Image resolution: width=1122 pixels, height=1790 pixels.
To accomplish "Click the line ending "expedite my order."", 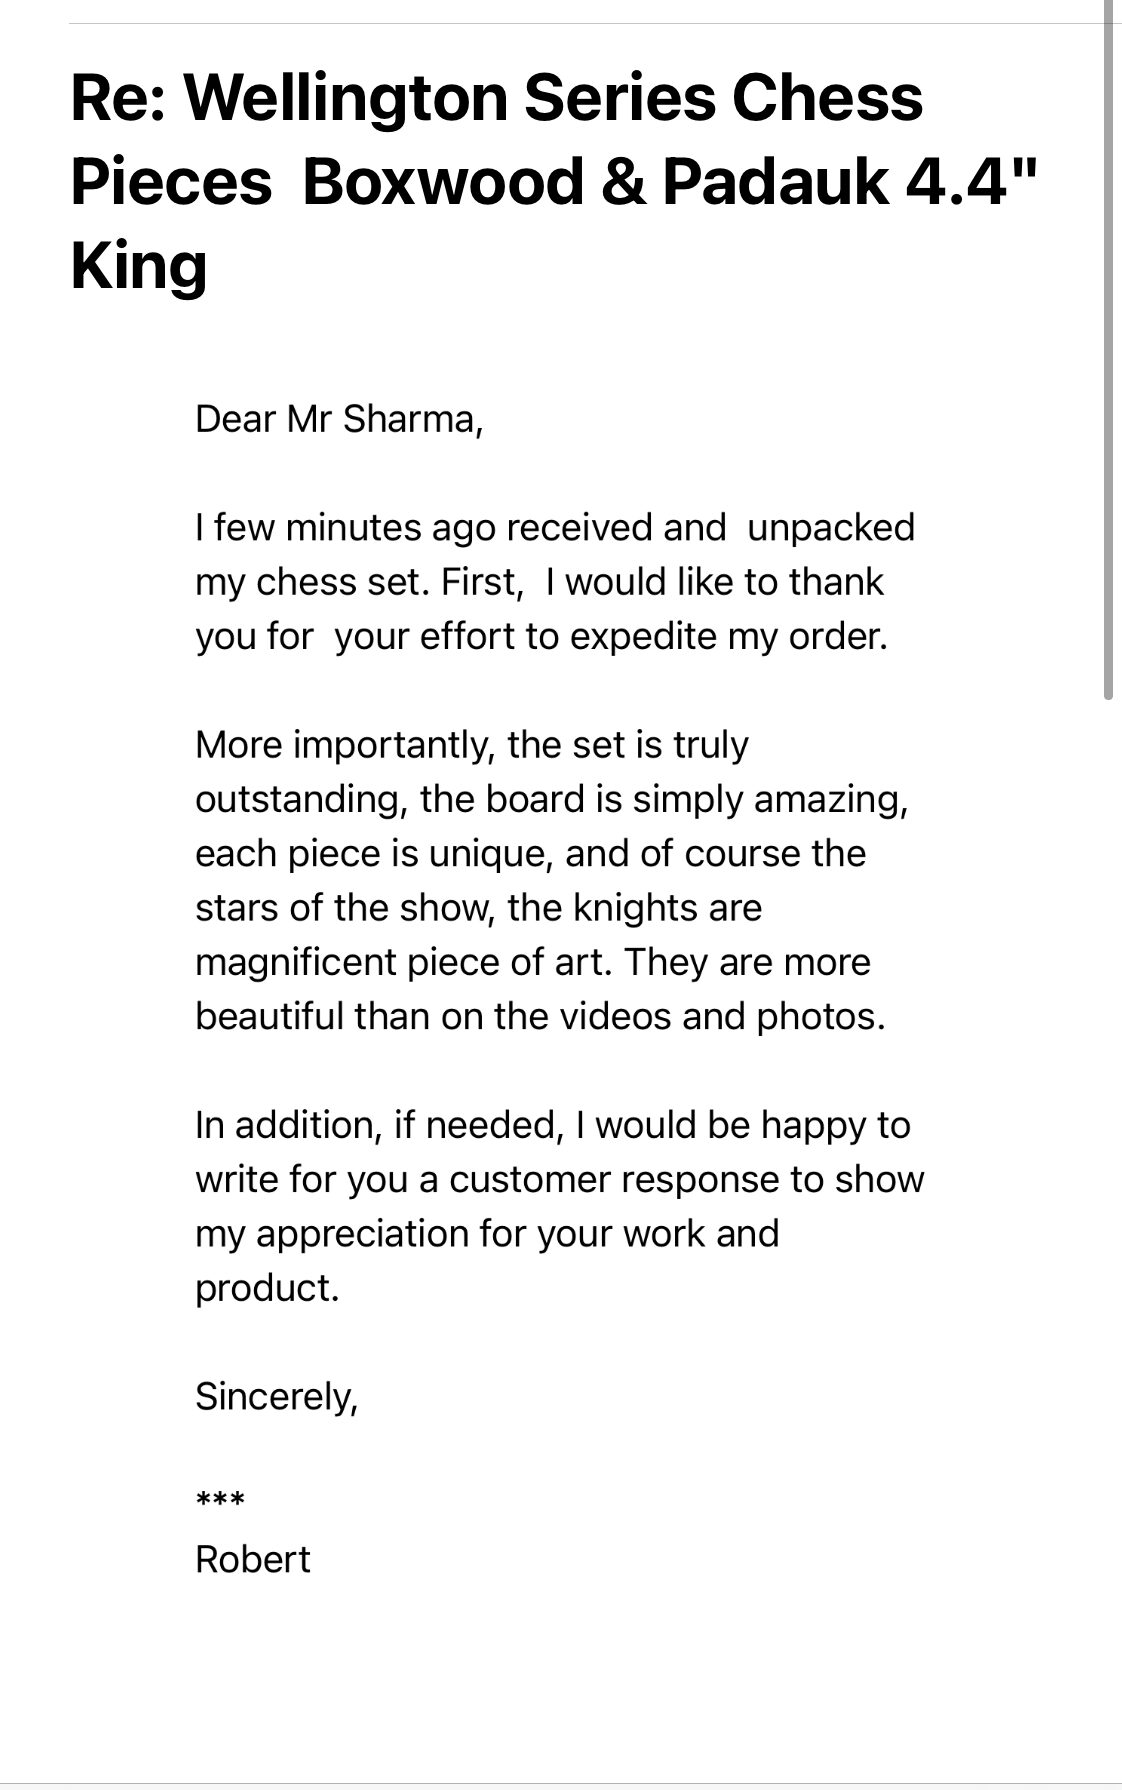I will pos(541,636).
